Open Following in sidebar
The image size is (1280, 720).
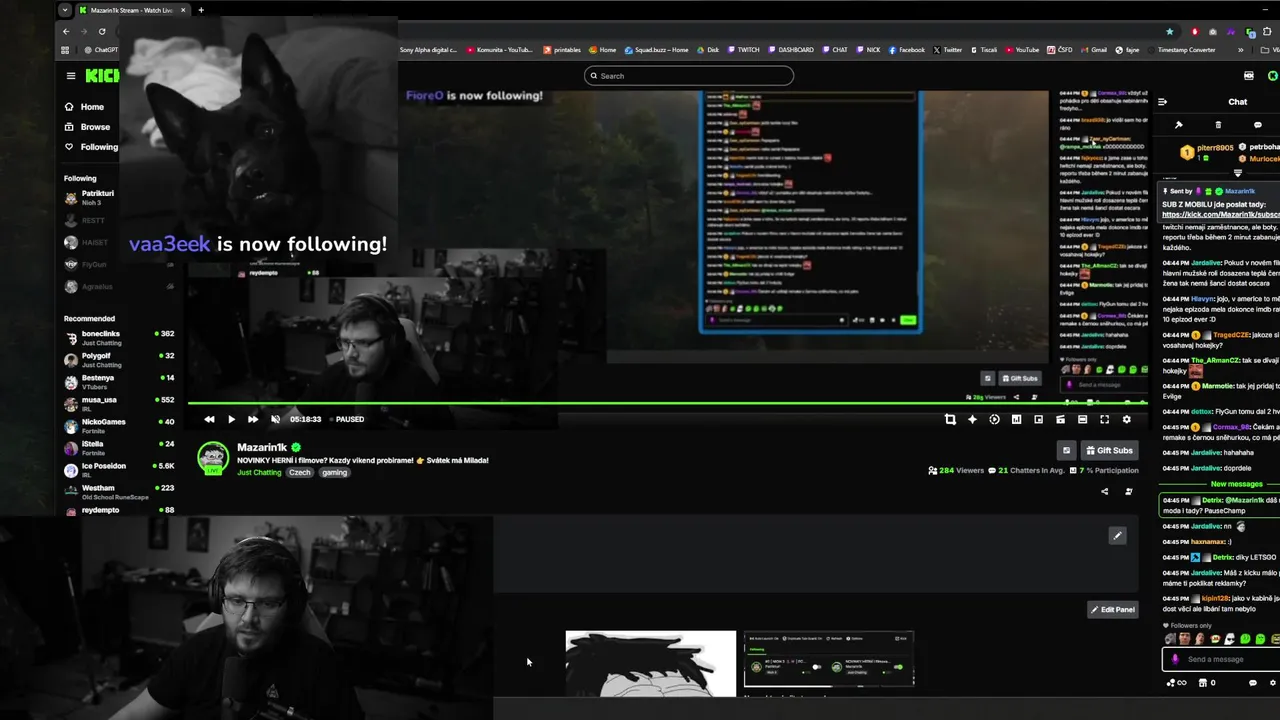tap(91, 147)
